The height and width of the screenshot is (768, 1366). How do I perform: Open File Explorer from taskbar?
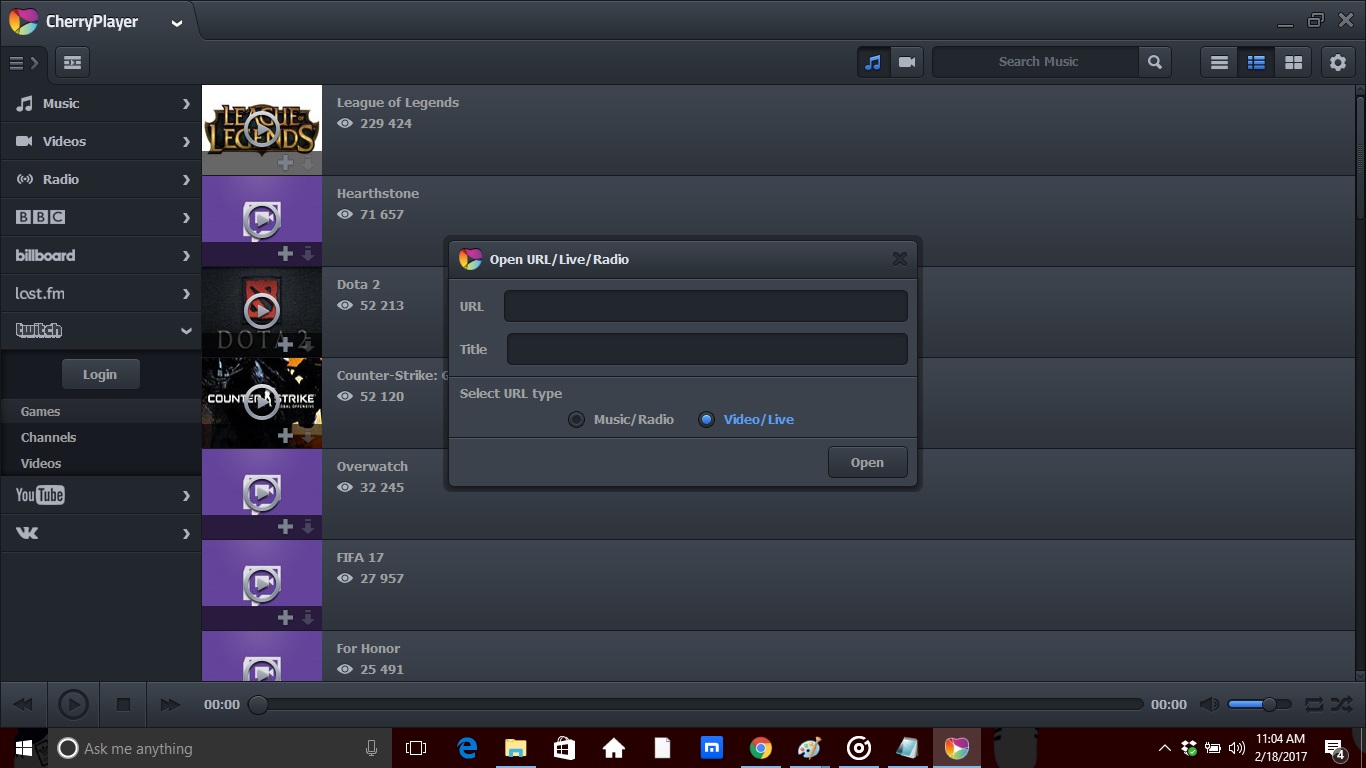pyautogui.click(x=515, y=748)
